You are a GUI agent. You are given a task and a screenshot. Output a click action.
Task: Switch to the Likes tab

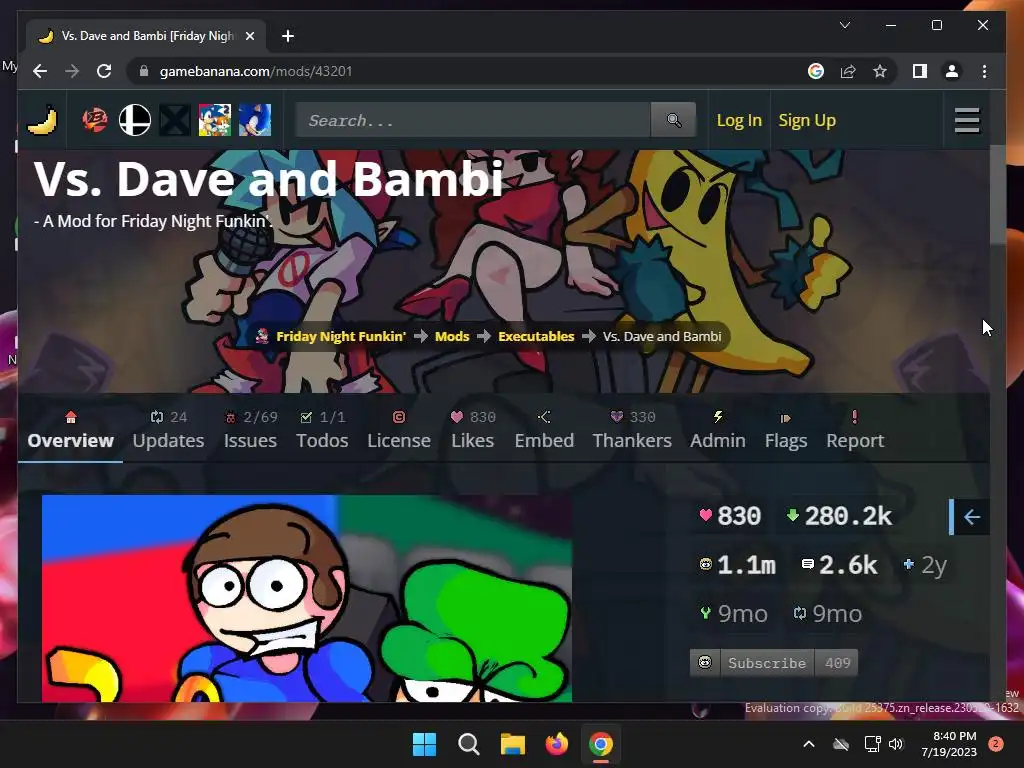click(x=473, y=431)
